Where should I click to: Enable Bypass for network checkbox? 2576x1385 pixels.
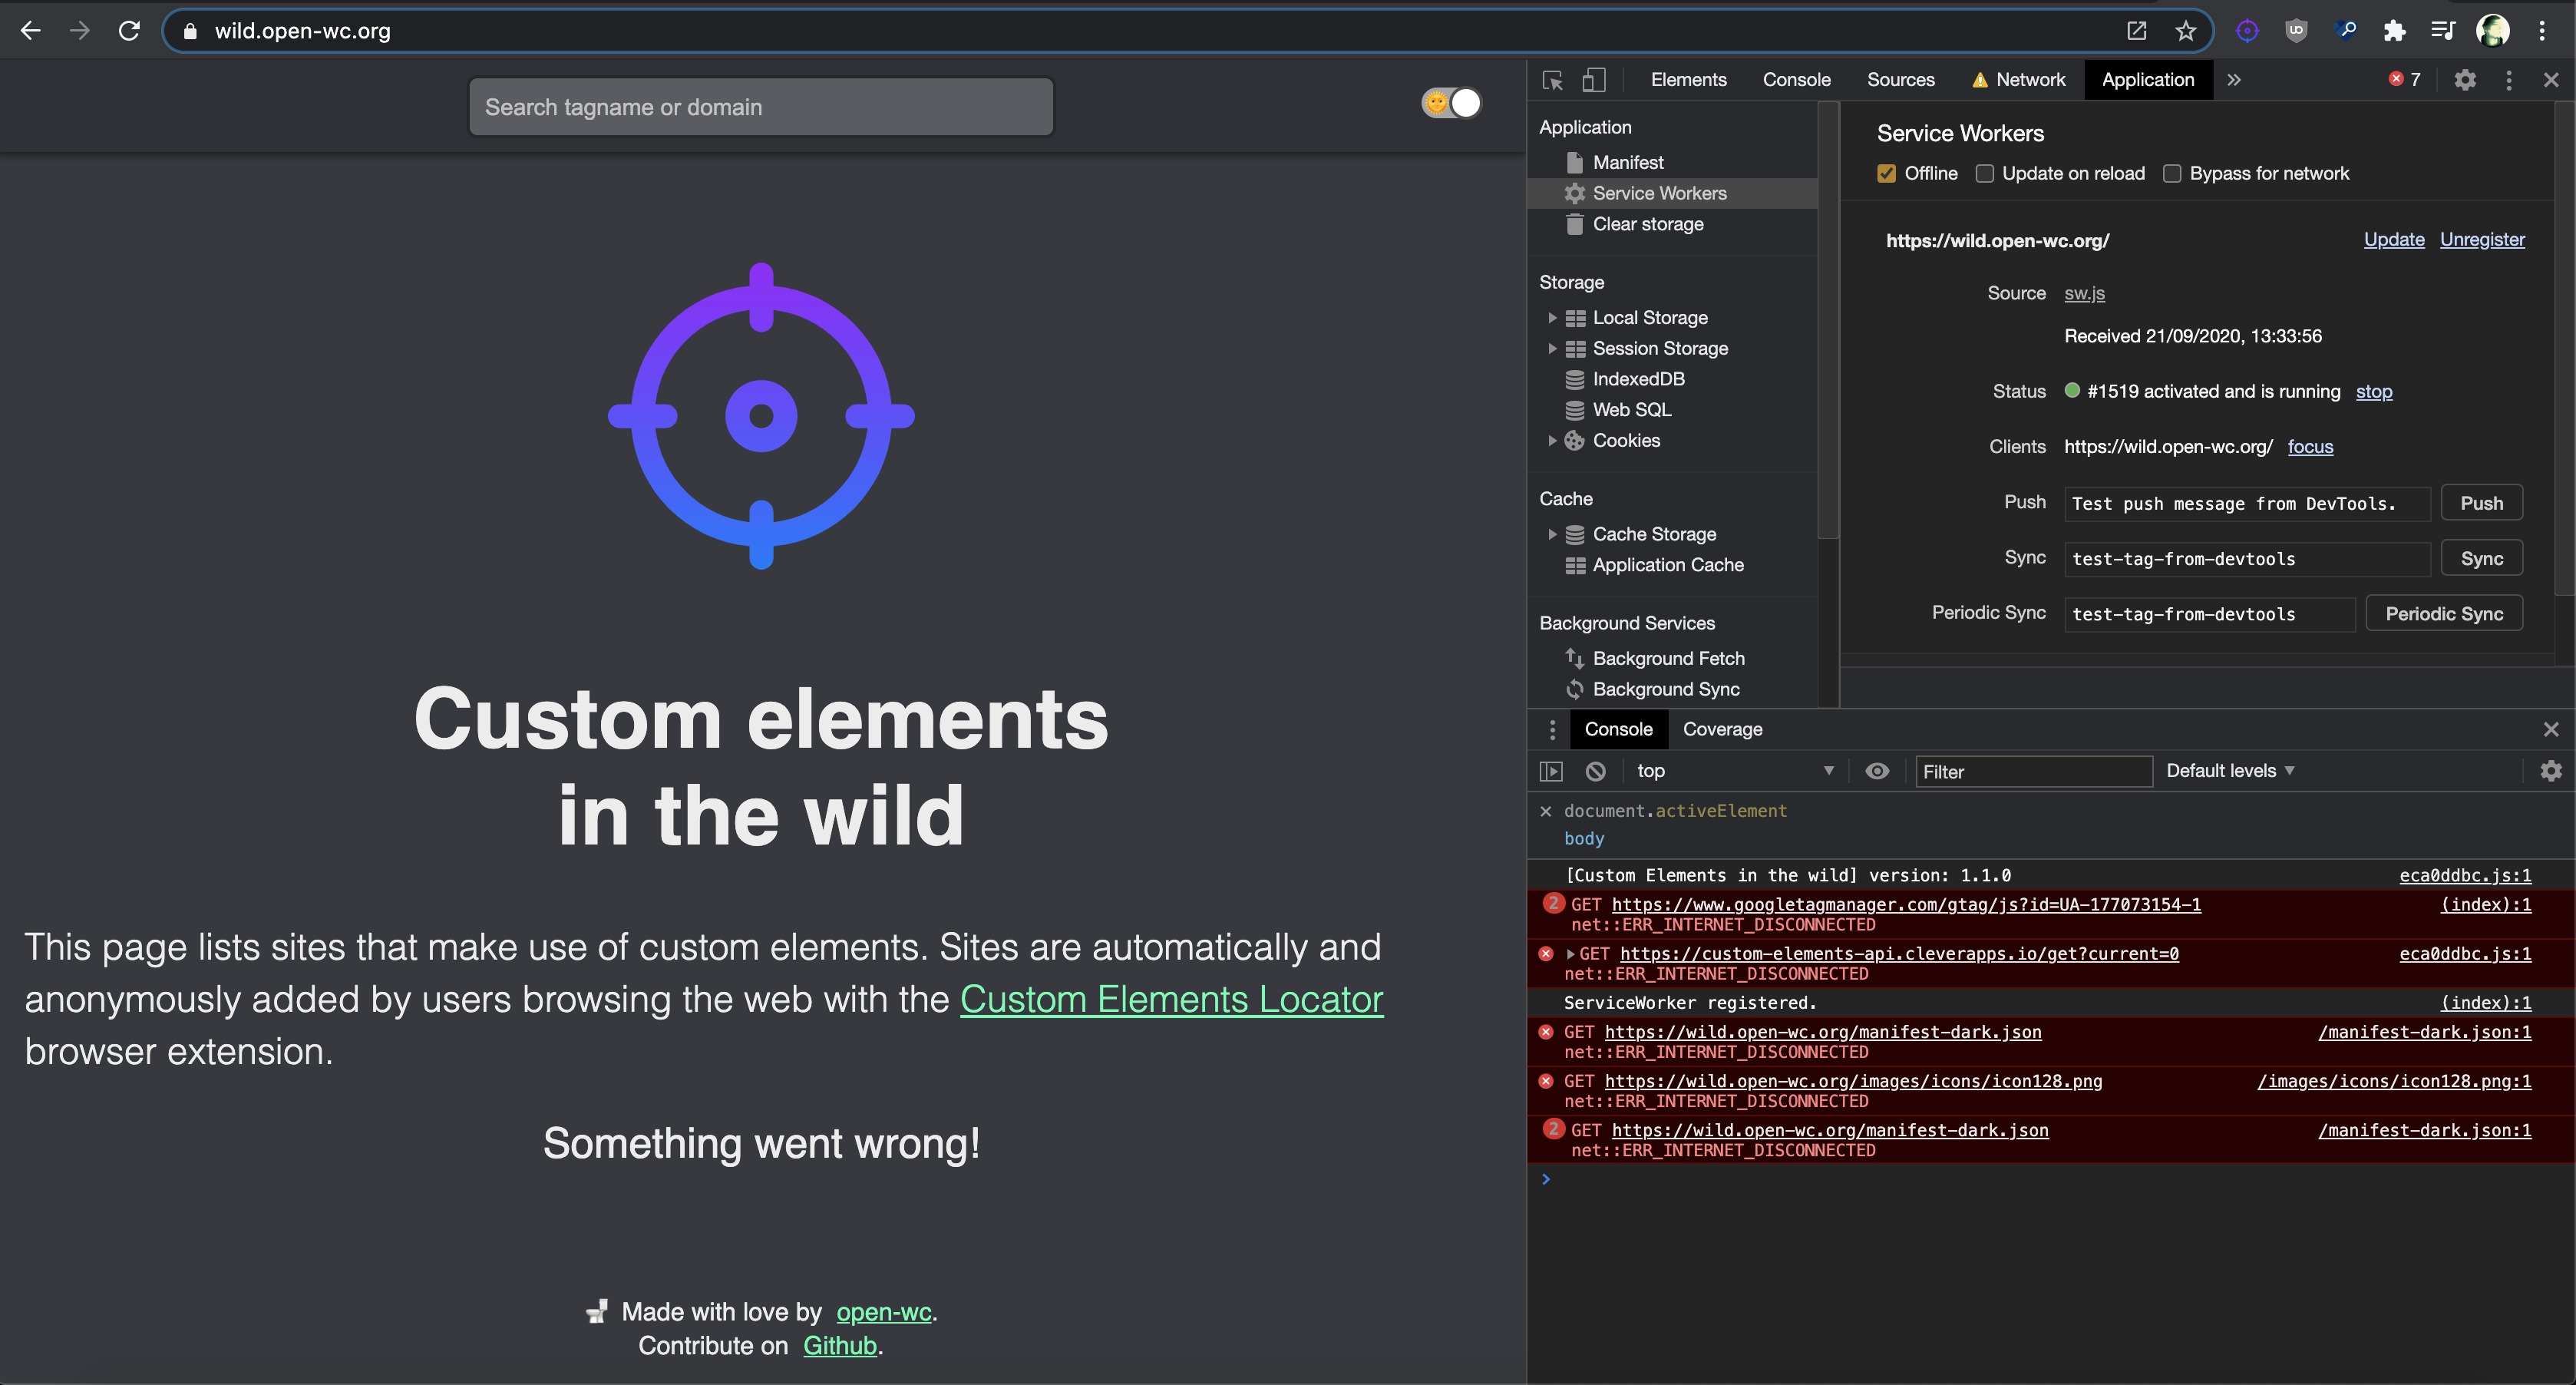[x=2172, y=174]
